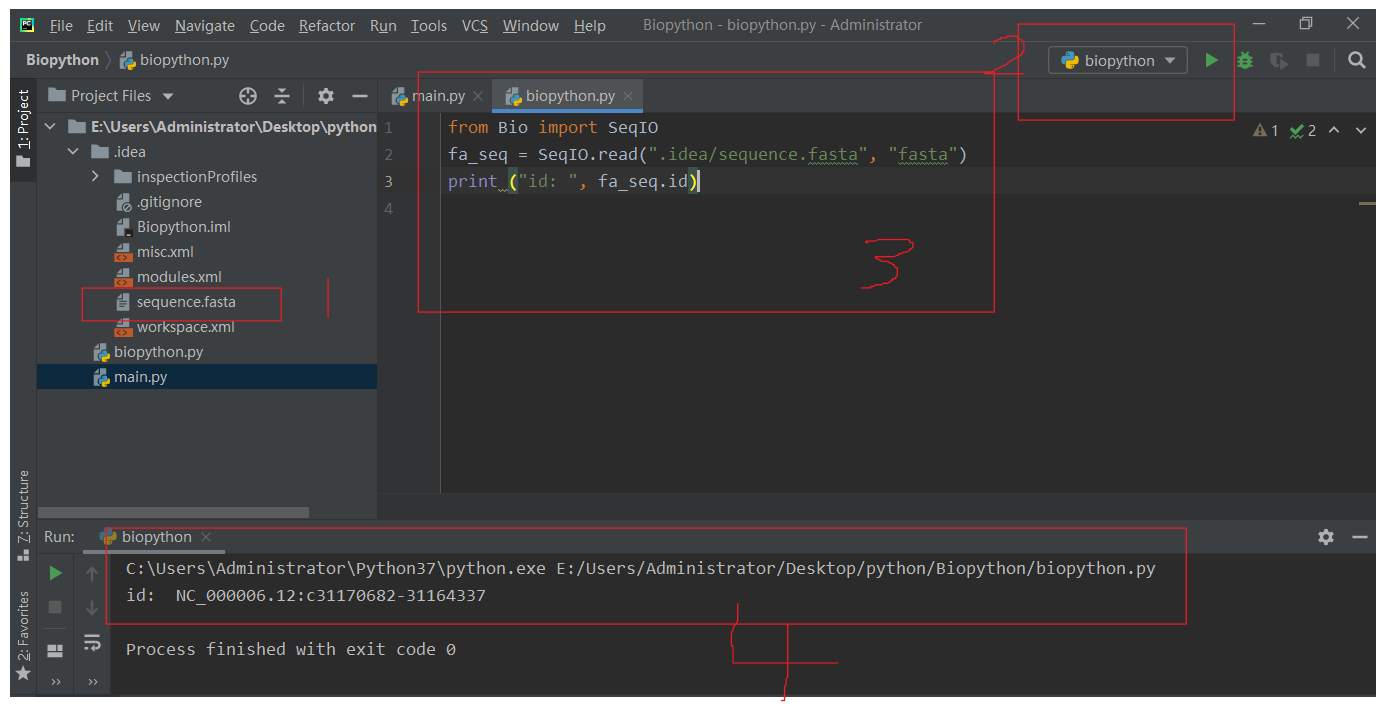Open the Run panel settings gear
This screenshot has height=706, width=1378.
(x=1325, y=537)
